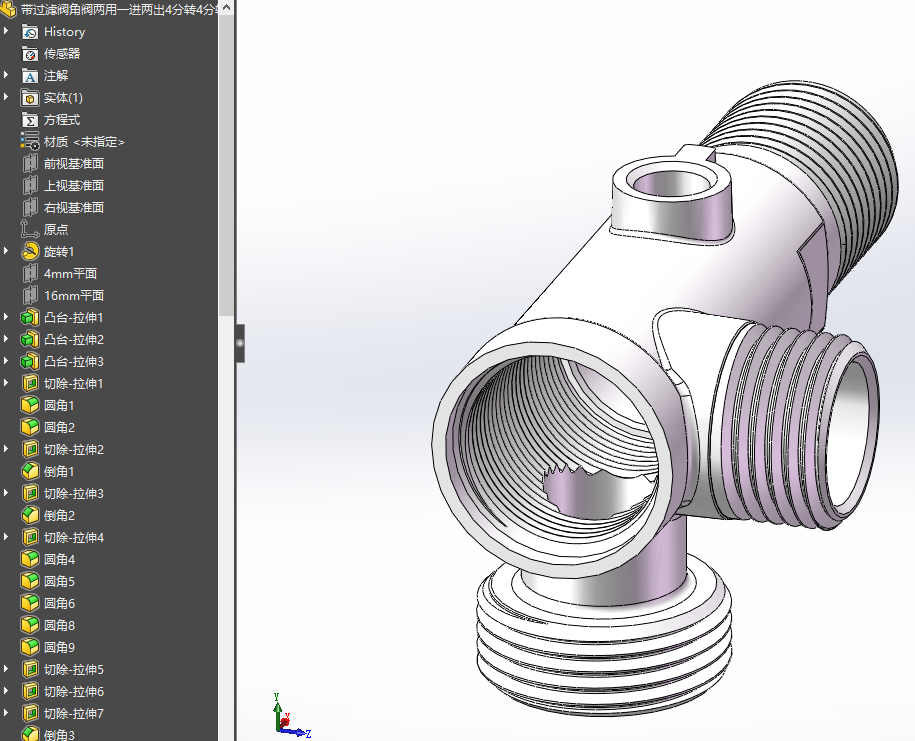Click the 凸台-拉伸1 extrude icon
This screenshot has width=915, height=741.
(30, 318)
